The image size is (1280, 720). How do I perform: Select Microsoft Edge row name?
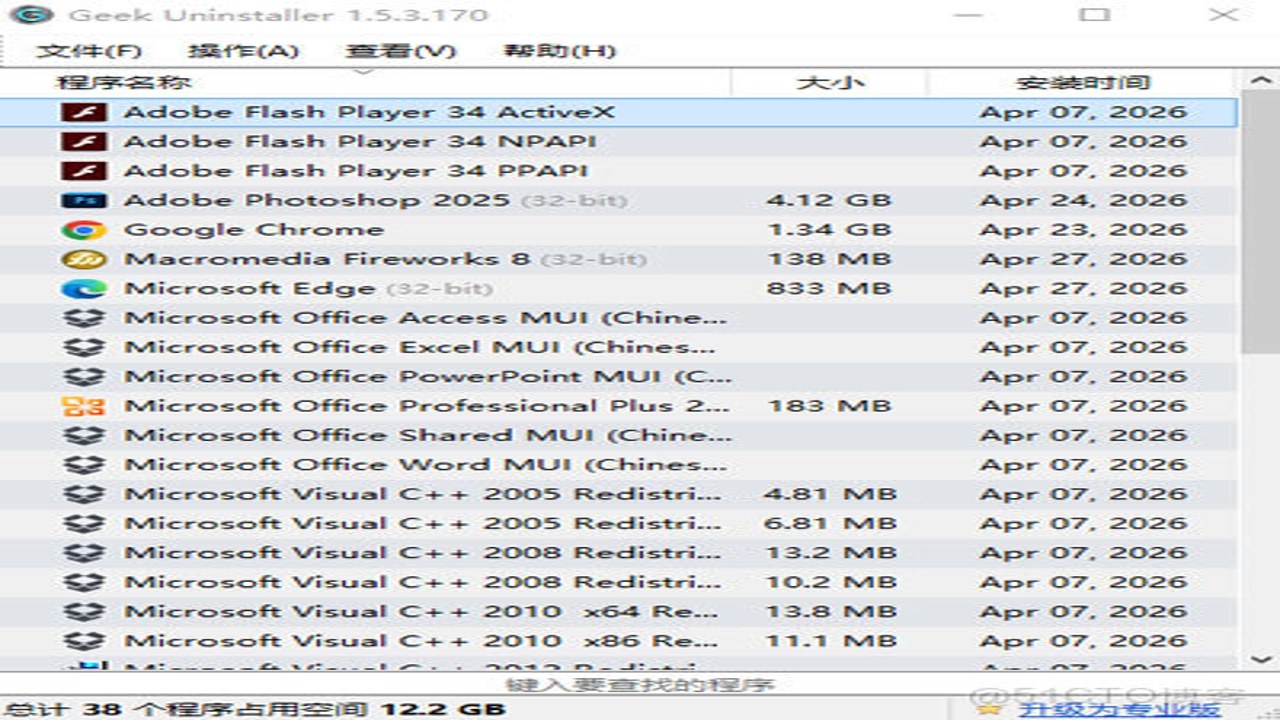[249, 288]
